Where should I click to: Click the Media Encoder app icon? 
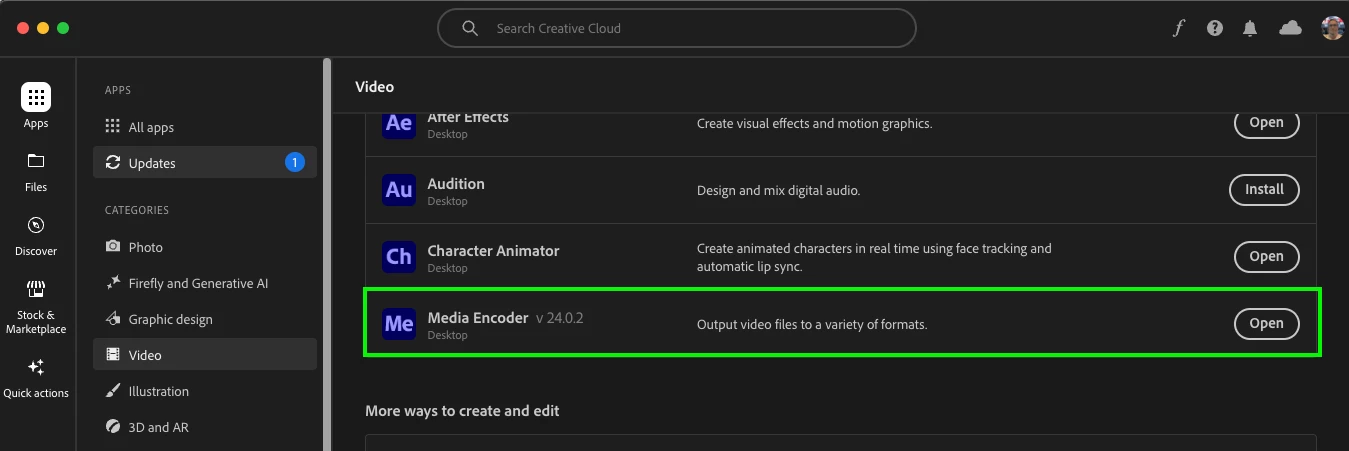(399, 324)
